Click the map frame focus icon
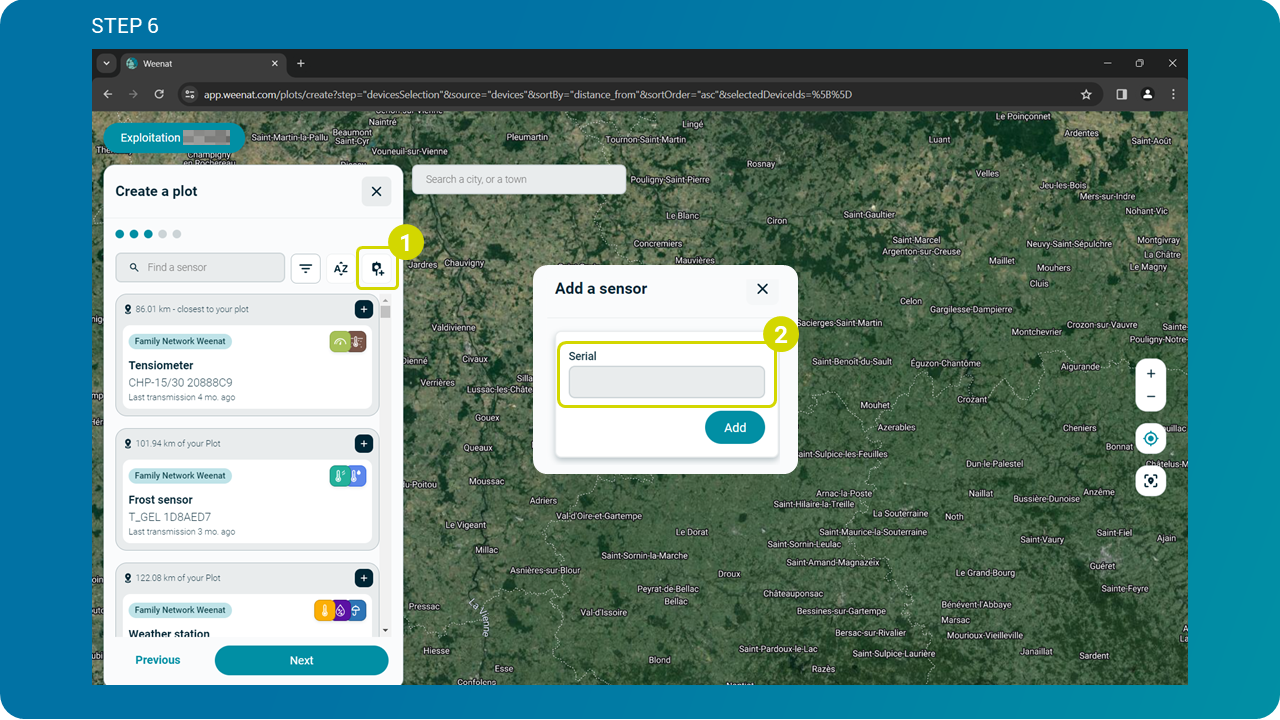1280x720 pixels. coord(1151,481)
